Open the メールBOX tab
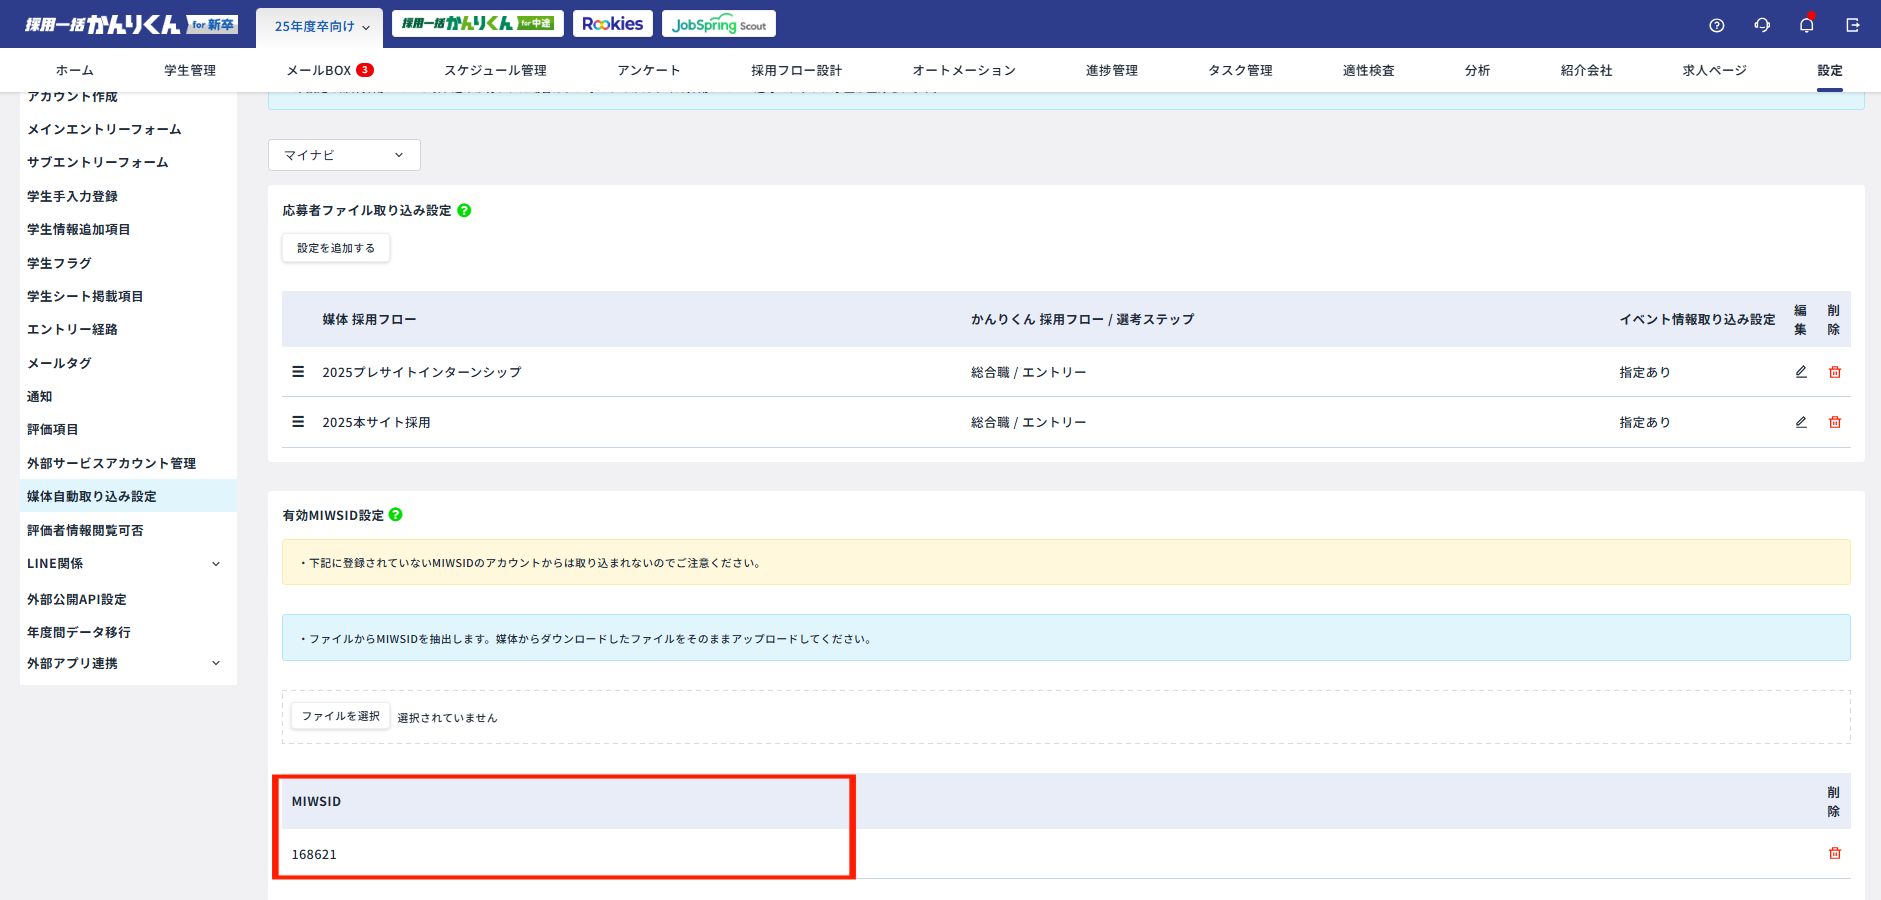 click(x=329, y=70)
